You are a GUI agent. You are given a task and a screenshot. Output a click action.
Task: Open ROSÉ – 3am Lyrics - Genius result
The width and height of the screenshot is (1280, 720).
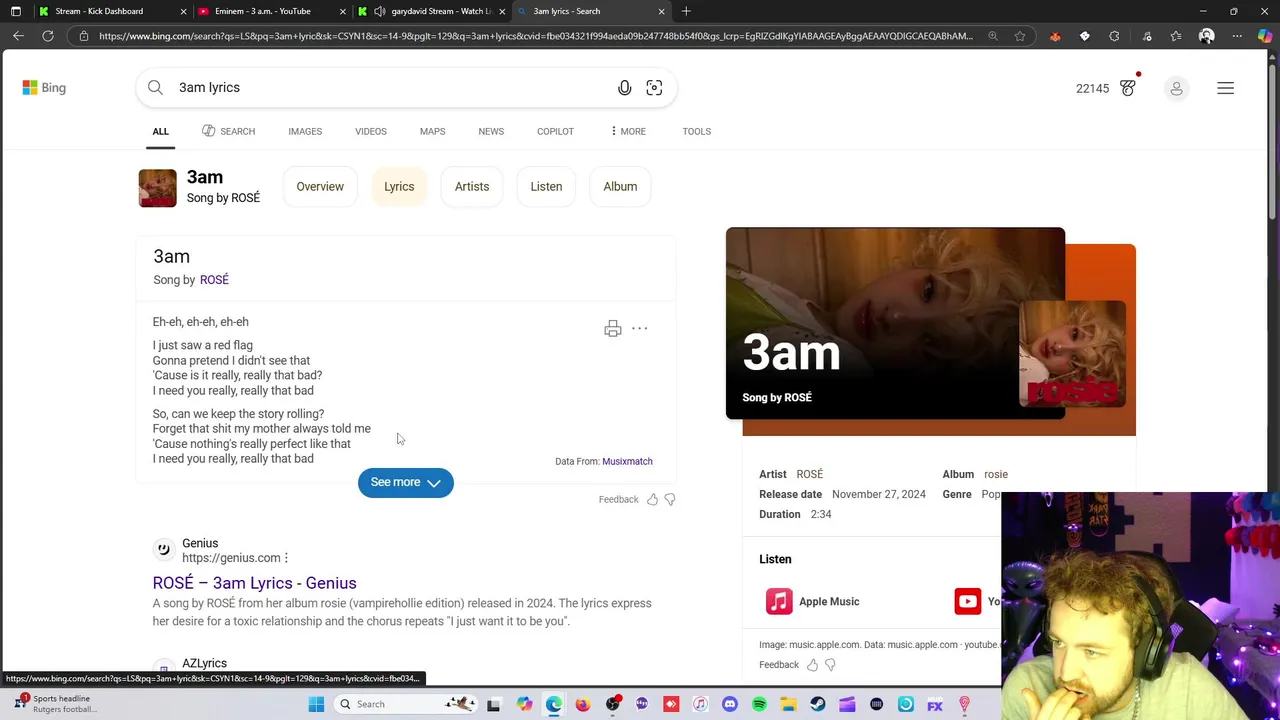254,583
